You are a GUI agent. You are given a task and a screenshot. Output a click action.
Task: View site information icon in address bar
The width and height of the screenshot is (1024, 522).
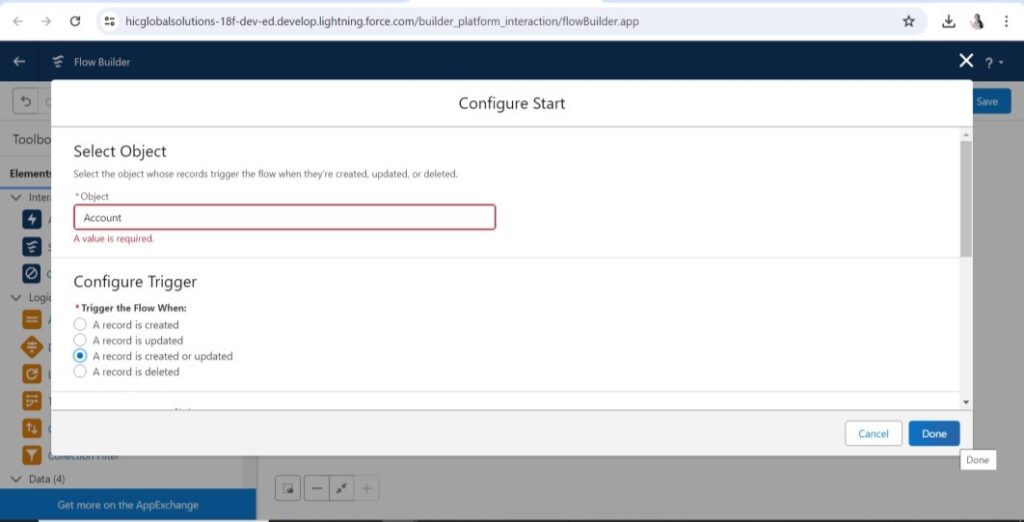coord(110,22)
